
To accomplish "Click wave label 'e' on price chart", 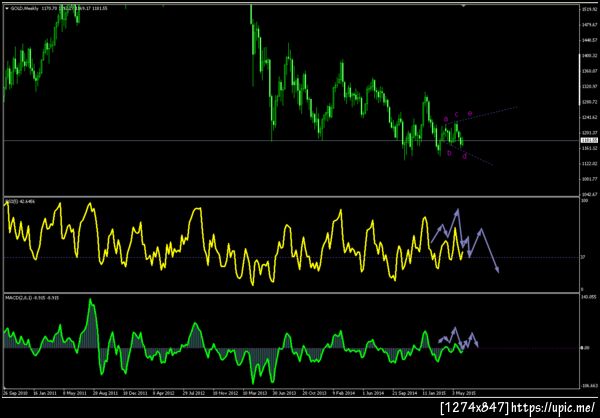I will [x=470, y=113].
